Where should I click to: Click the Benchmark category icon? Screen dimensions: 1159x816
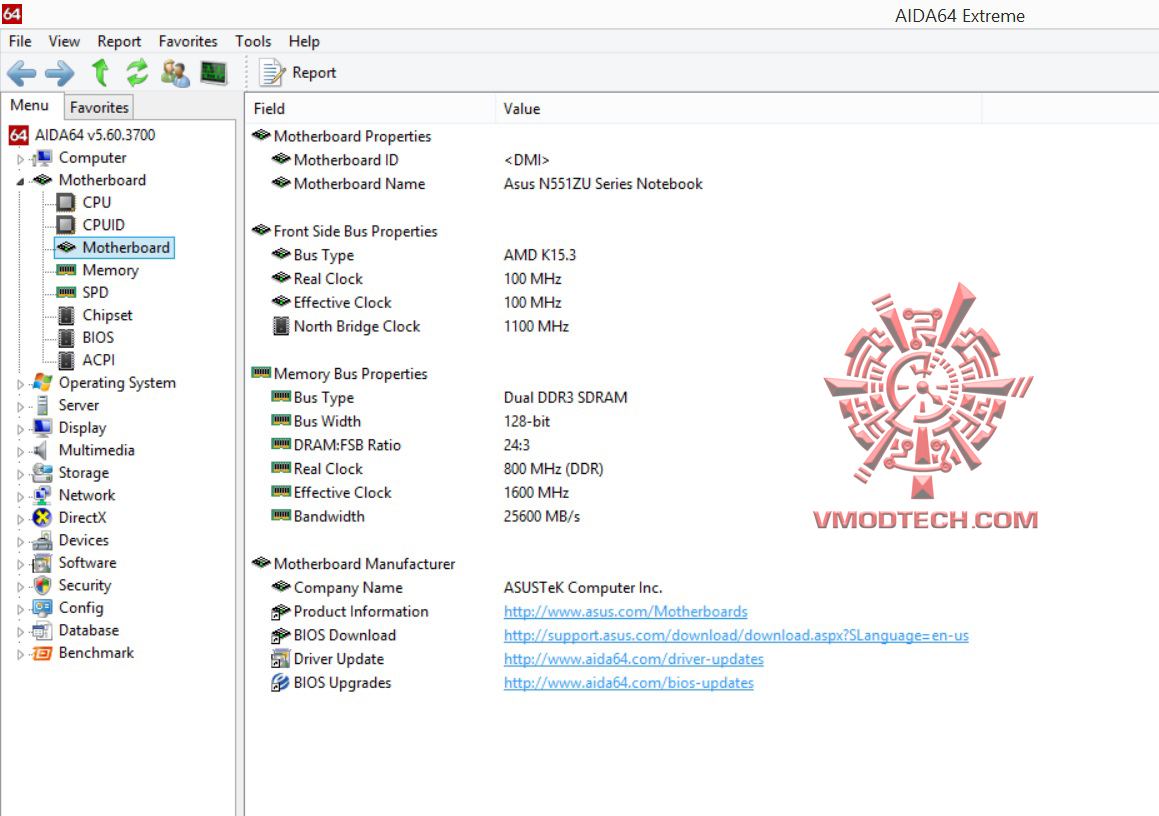point(43,653)
